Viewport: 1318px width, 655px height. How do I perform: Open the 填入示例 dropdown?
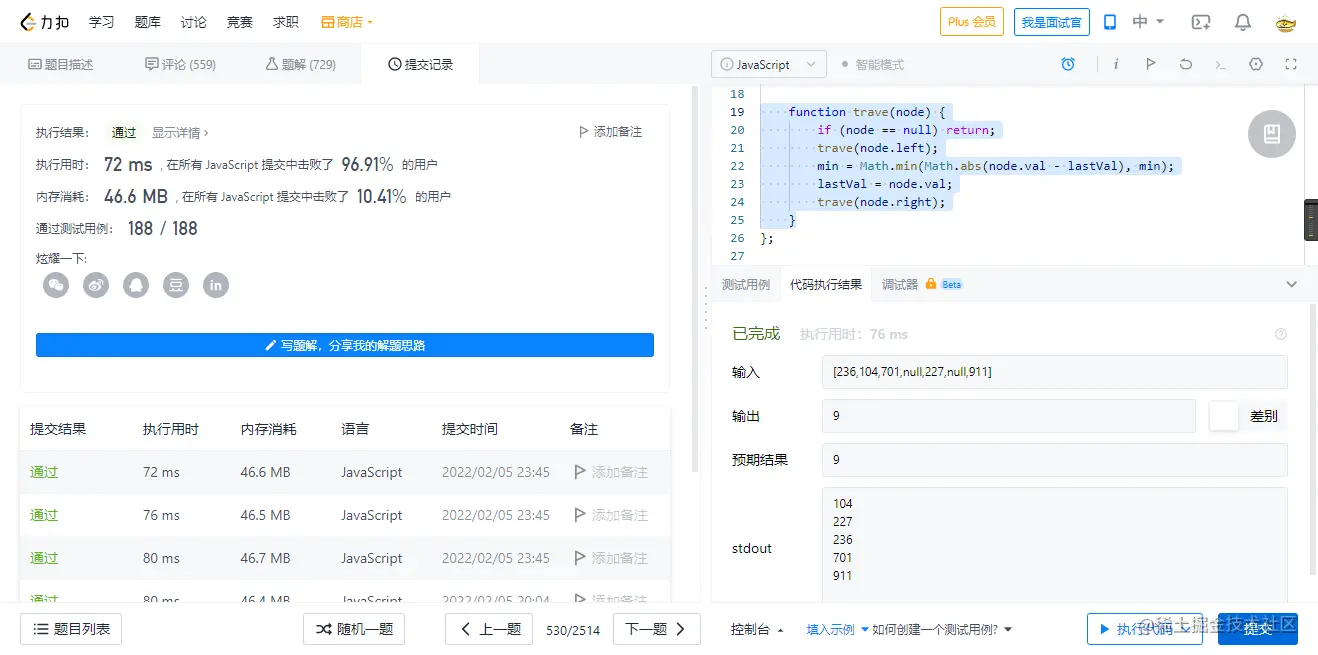838,629
